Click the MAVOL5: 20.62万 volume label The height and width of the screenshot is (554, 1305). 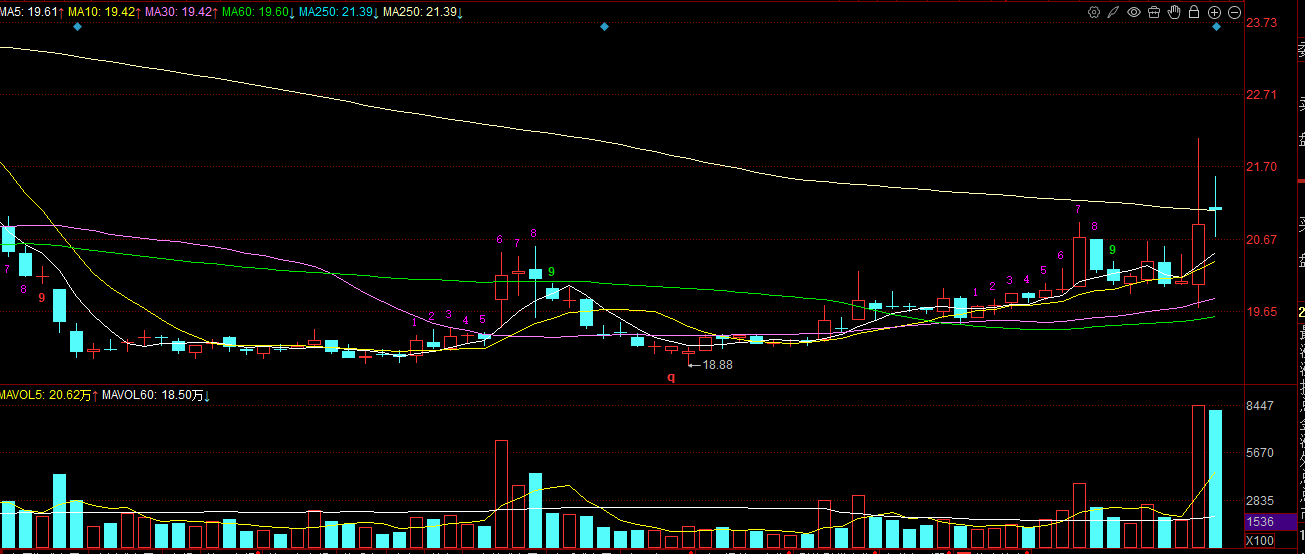[46, 396]
